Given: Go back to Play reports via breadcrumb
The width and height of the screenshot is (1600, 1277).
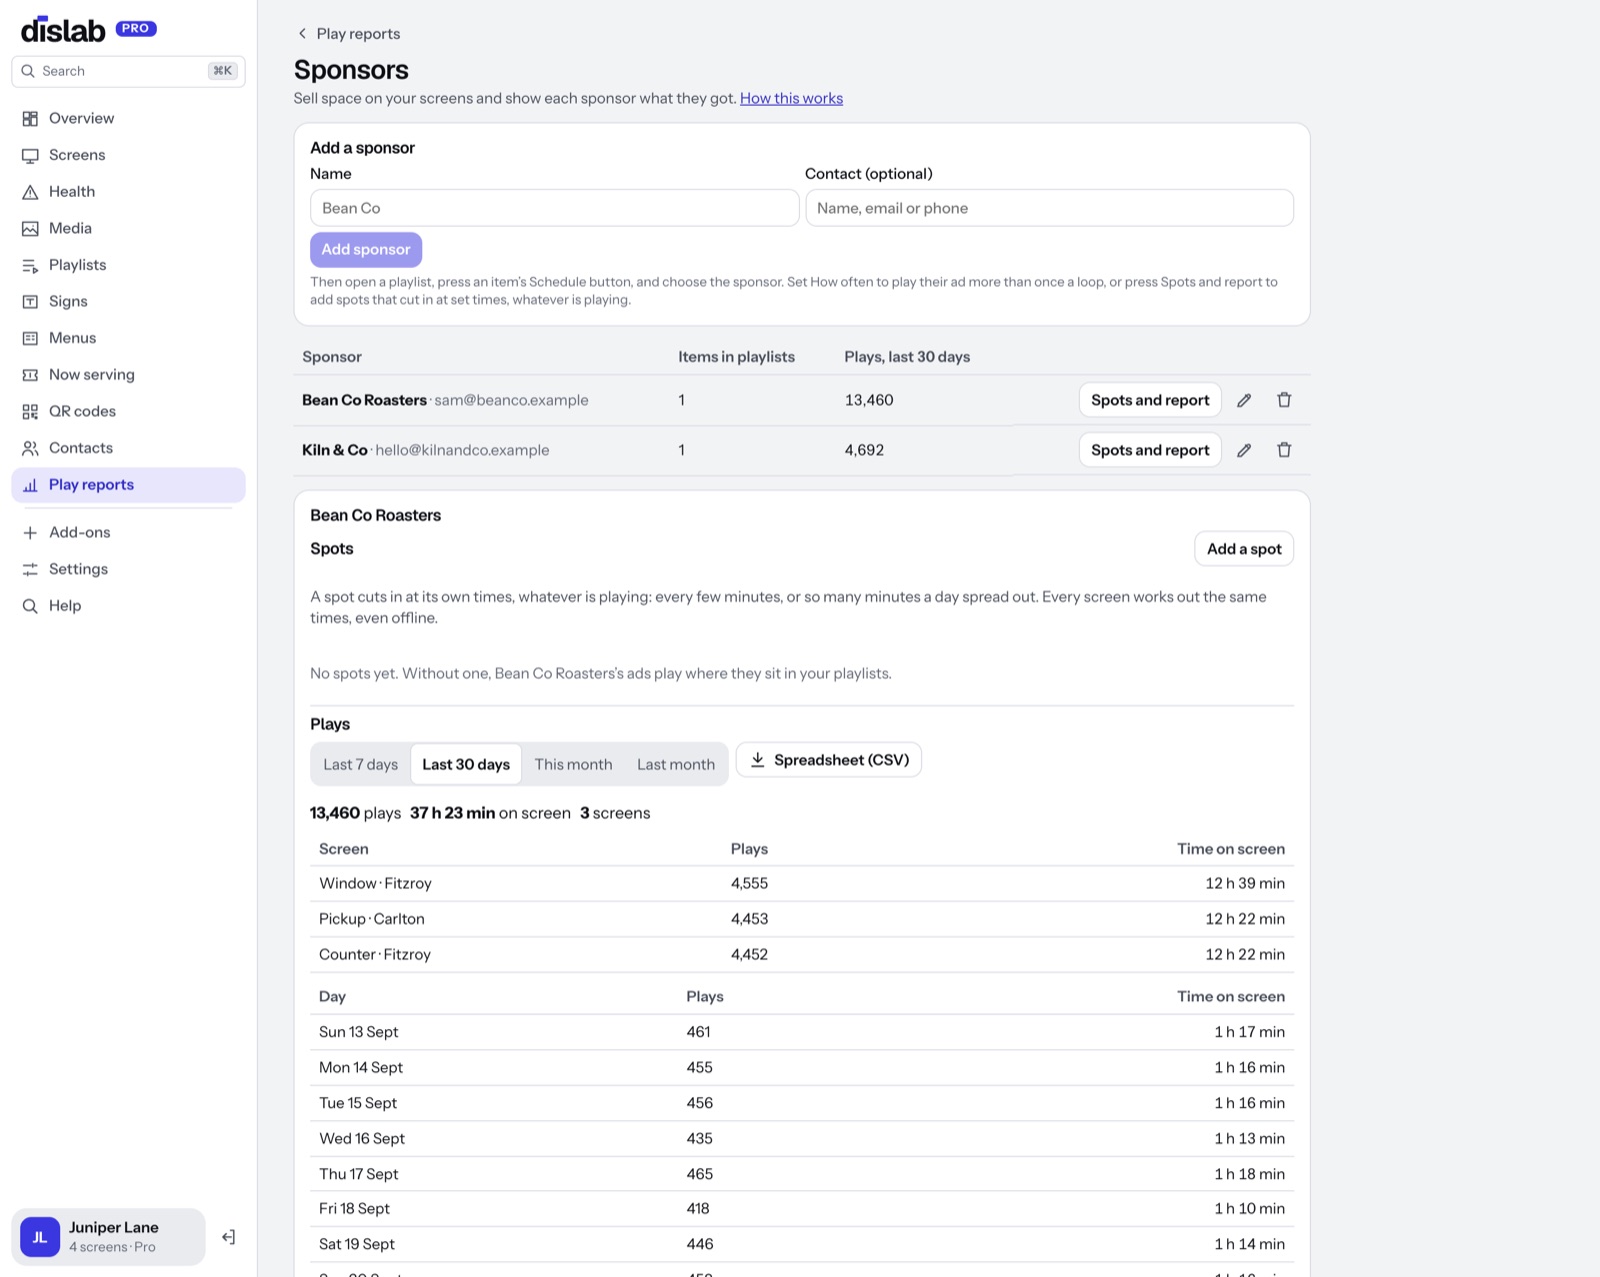Looking at the screenshot, I should pyautogui.click(x=349, y=33).
